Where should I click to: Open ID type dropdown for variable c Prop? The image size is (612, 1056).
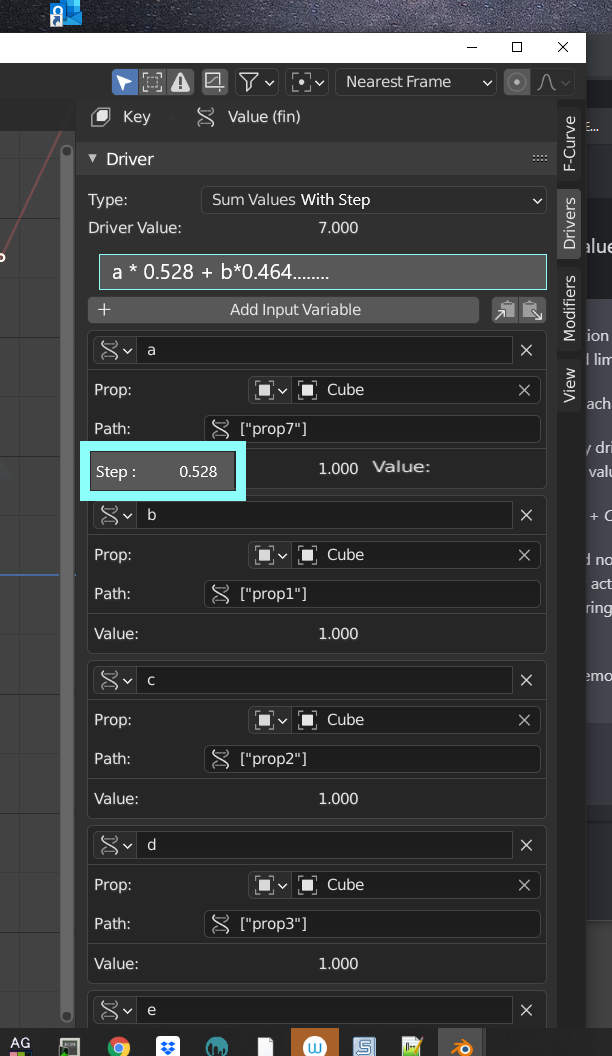click(270, 720)
